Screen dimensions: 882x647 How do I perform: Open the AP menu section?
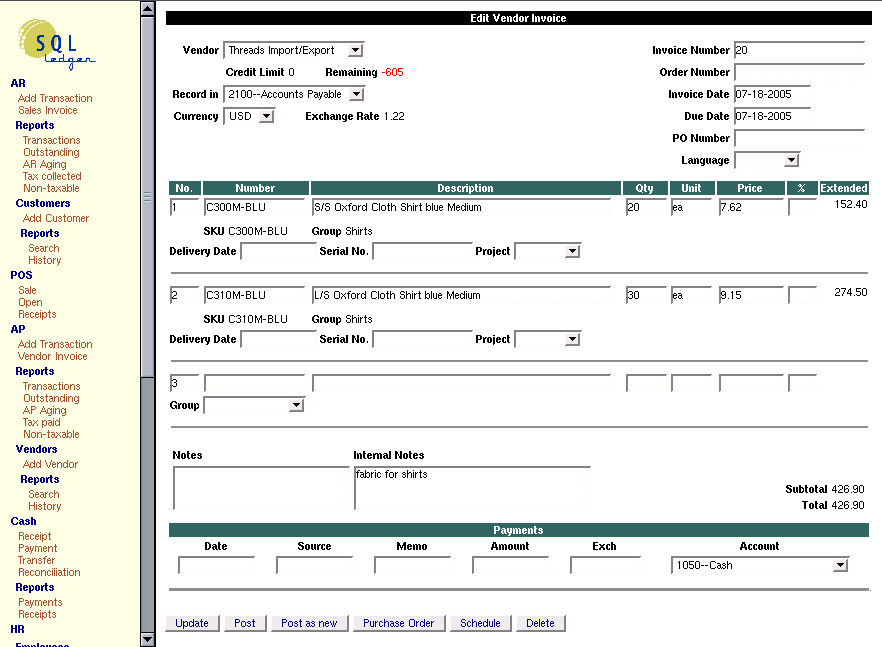tap(18, 329)
